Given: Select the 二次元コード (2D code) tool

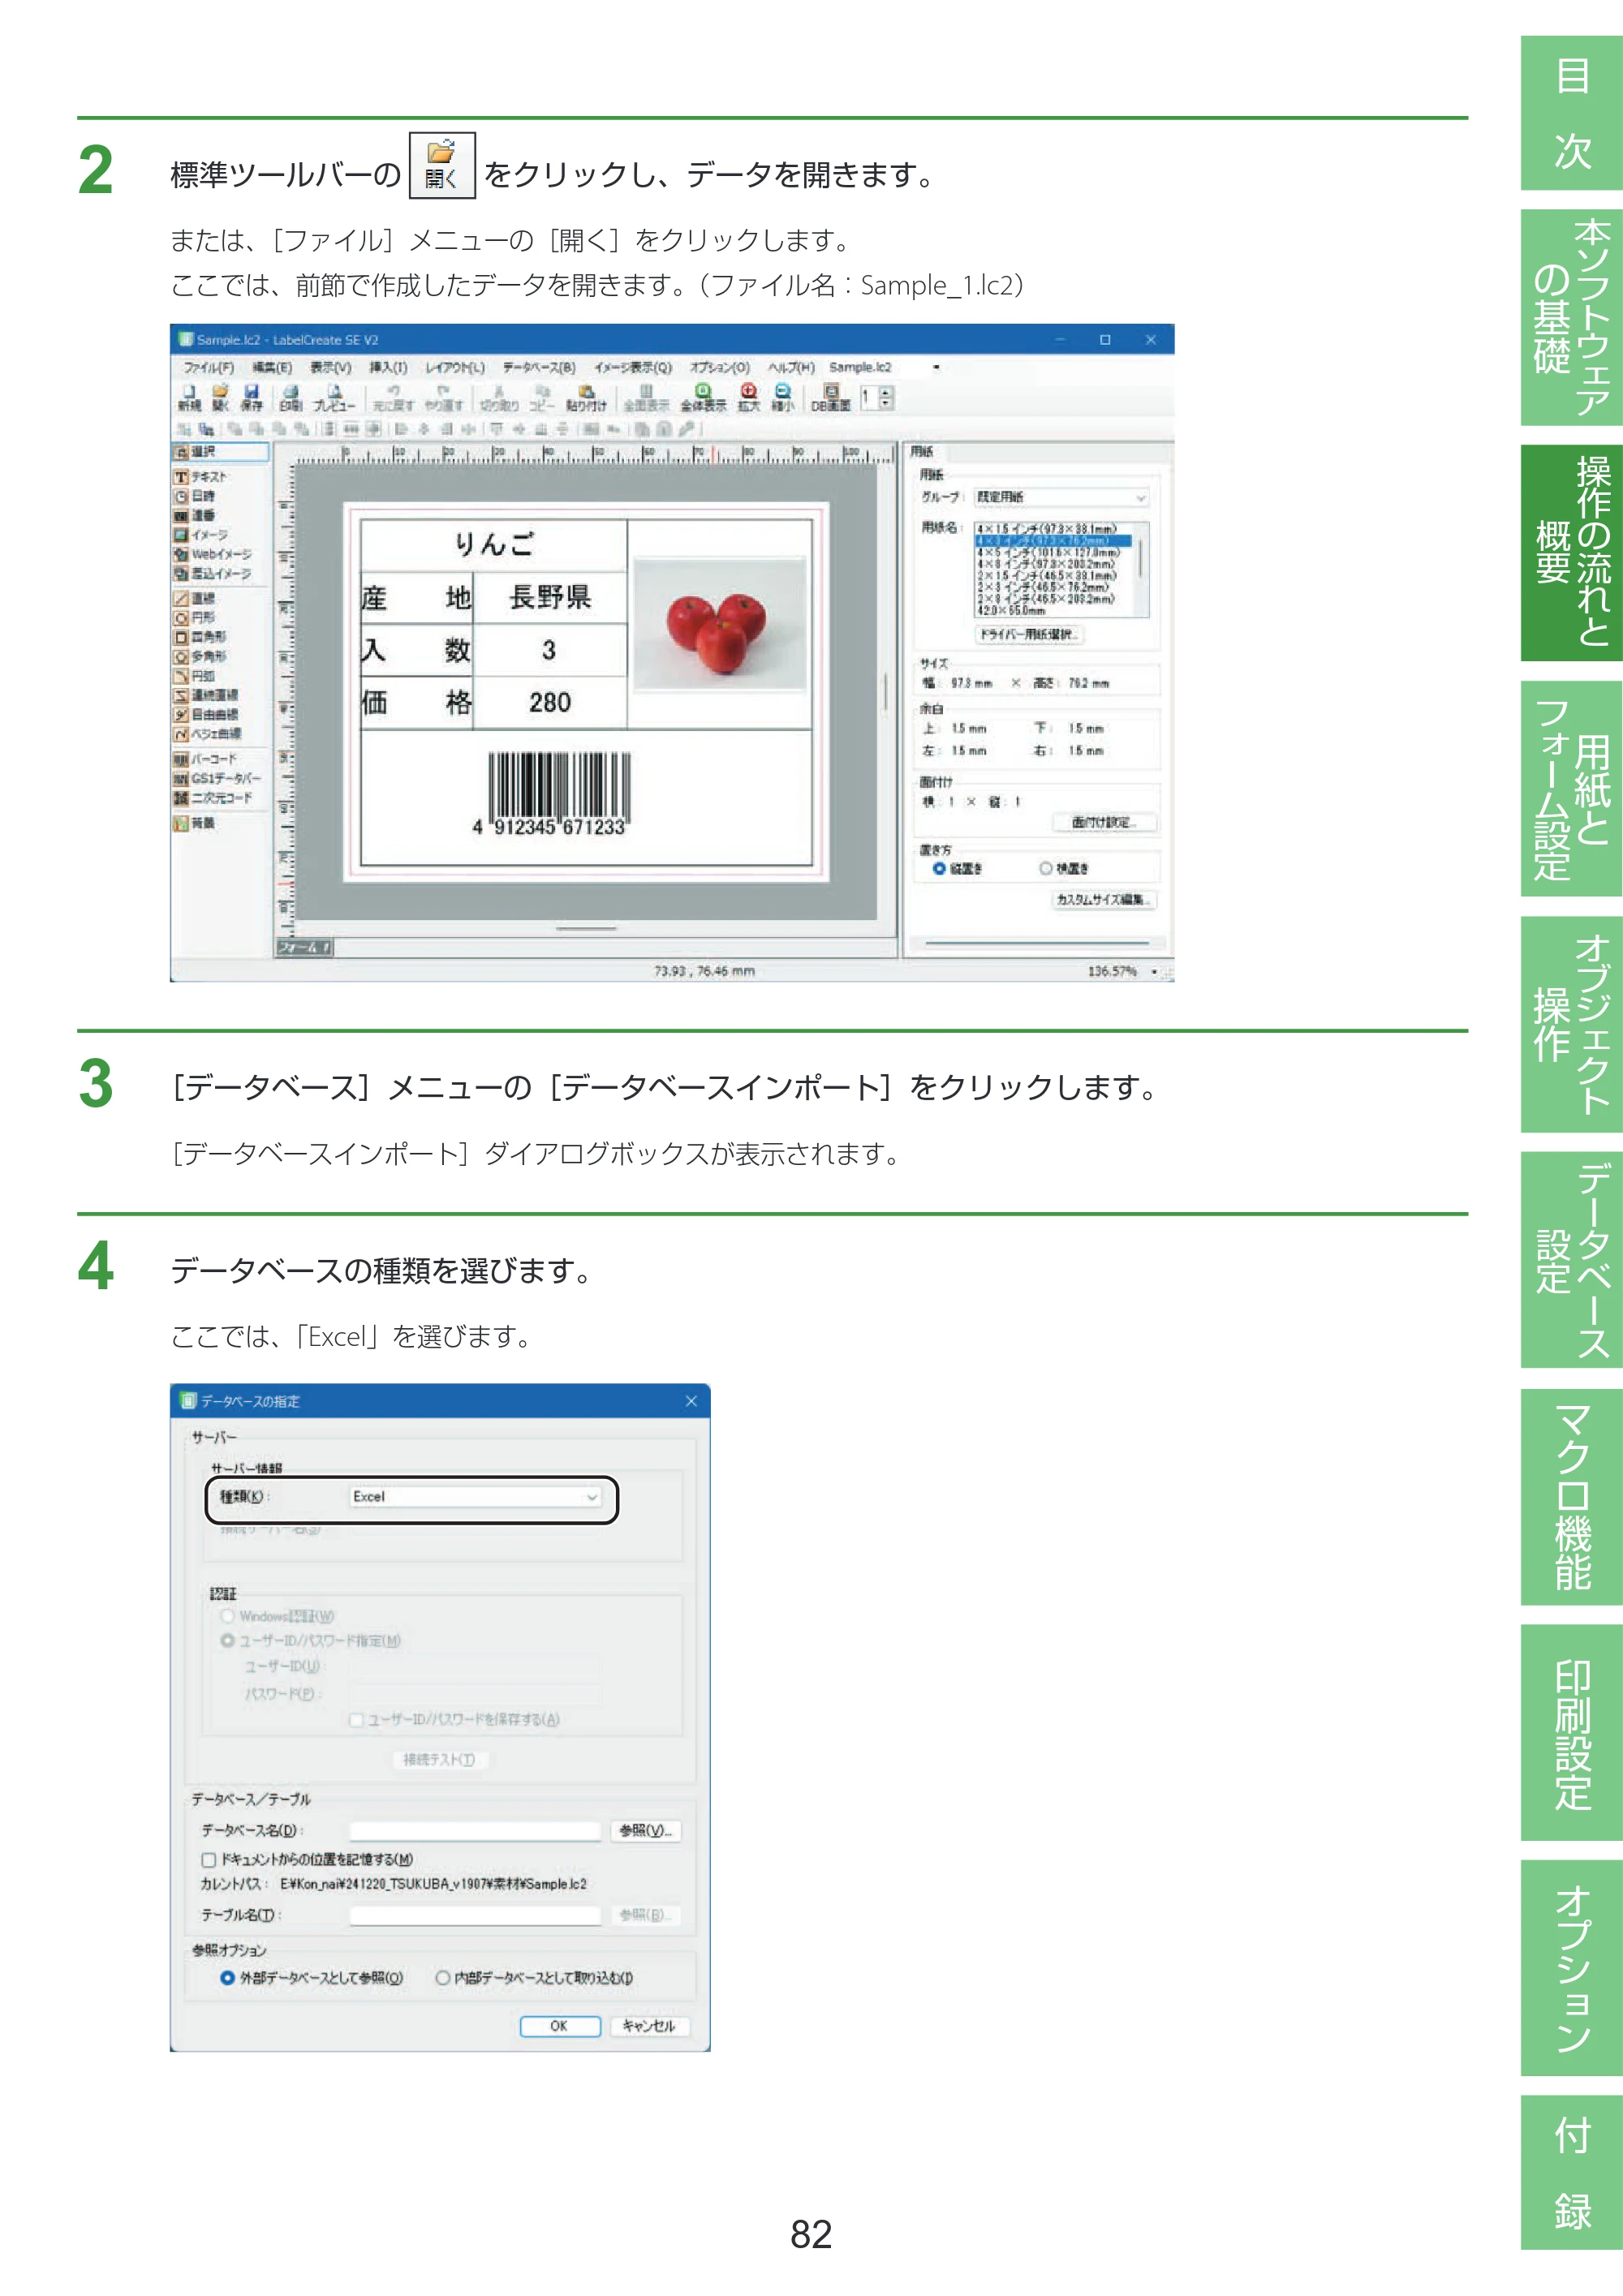Looking at the screenshot, I should coord(213,798).
